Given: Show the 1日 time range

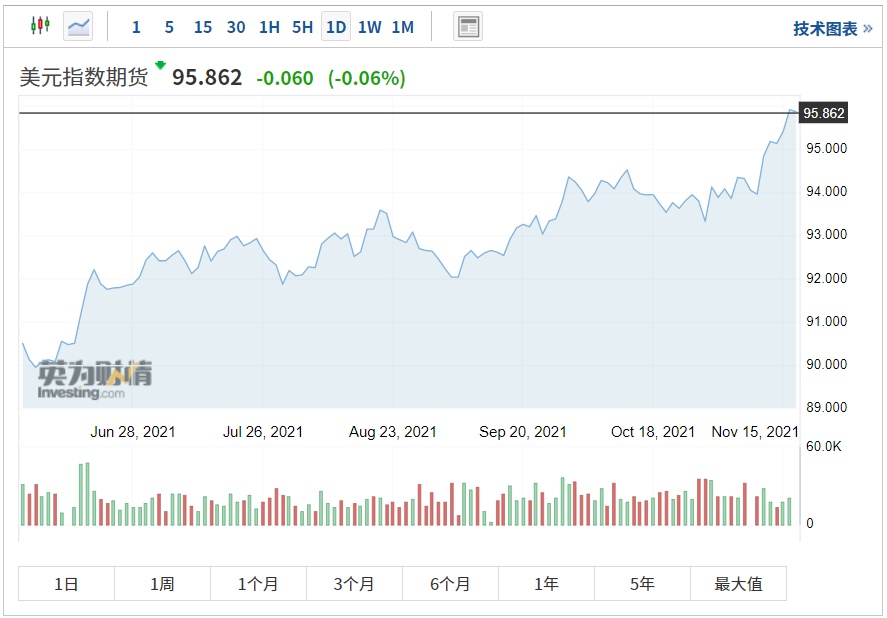Looking at the screenshot, I should pyautogui.click(x=66, y=584).
